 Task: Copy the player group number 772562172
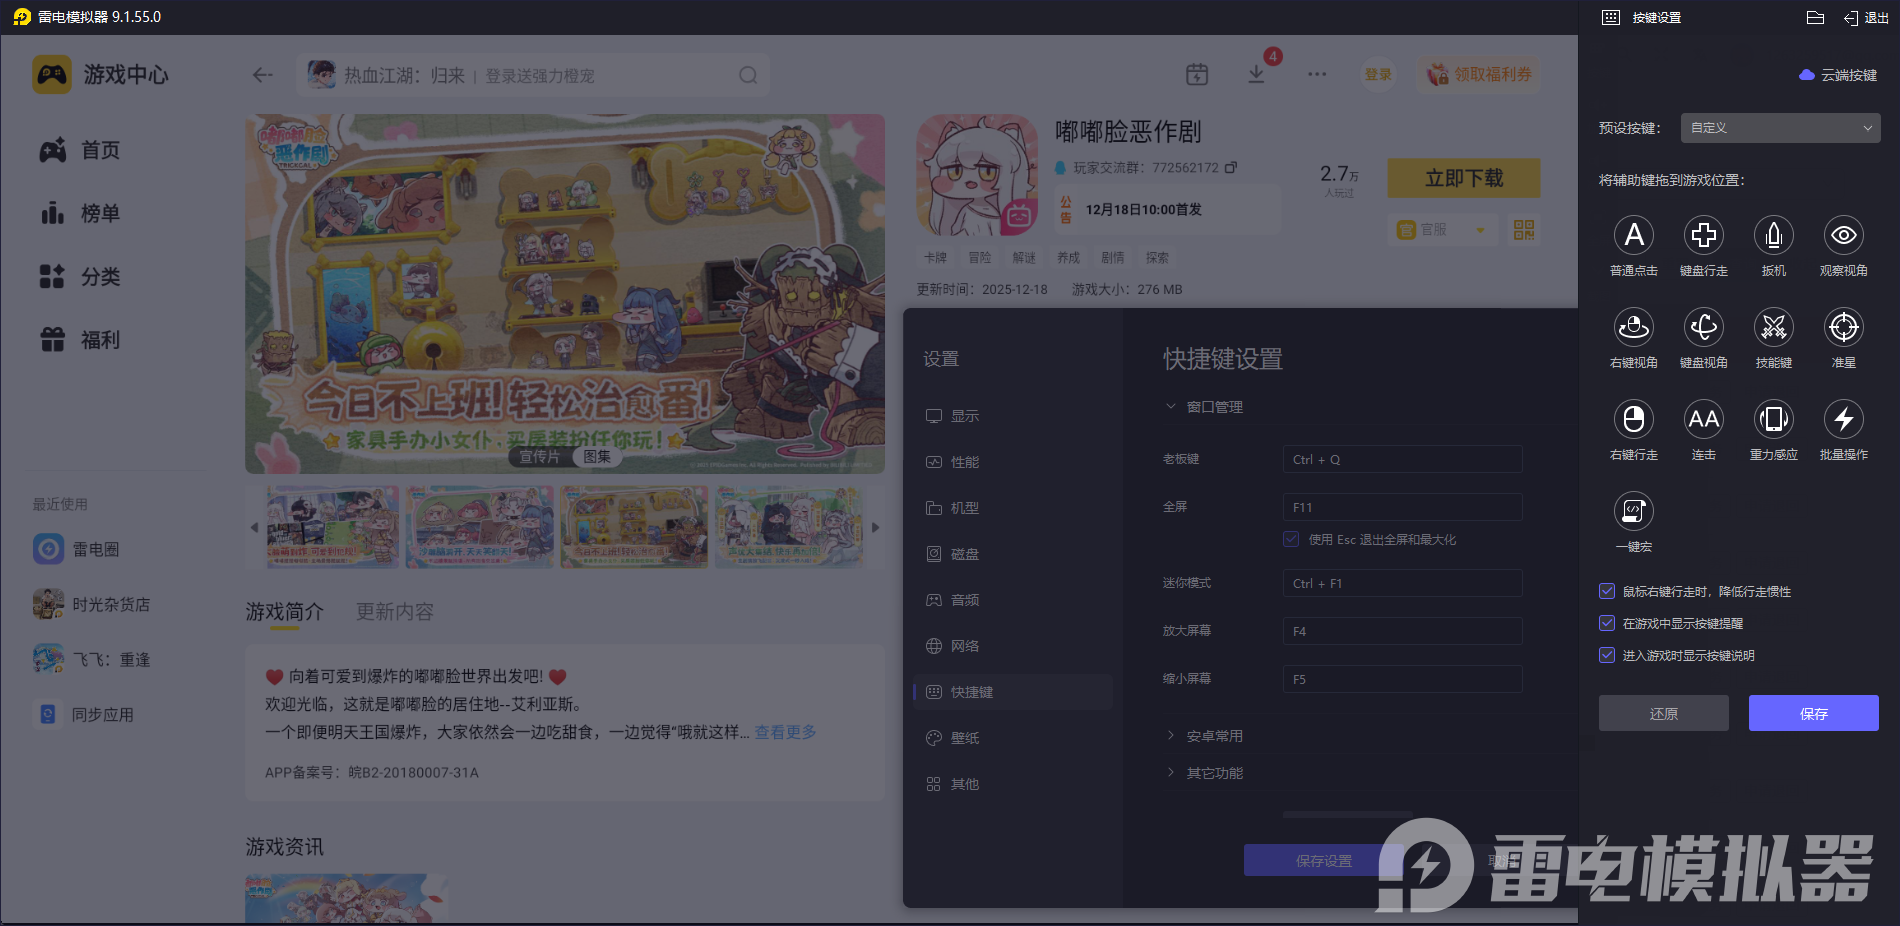(x=1231, y=167)
